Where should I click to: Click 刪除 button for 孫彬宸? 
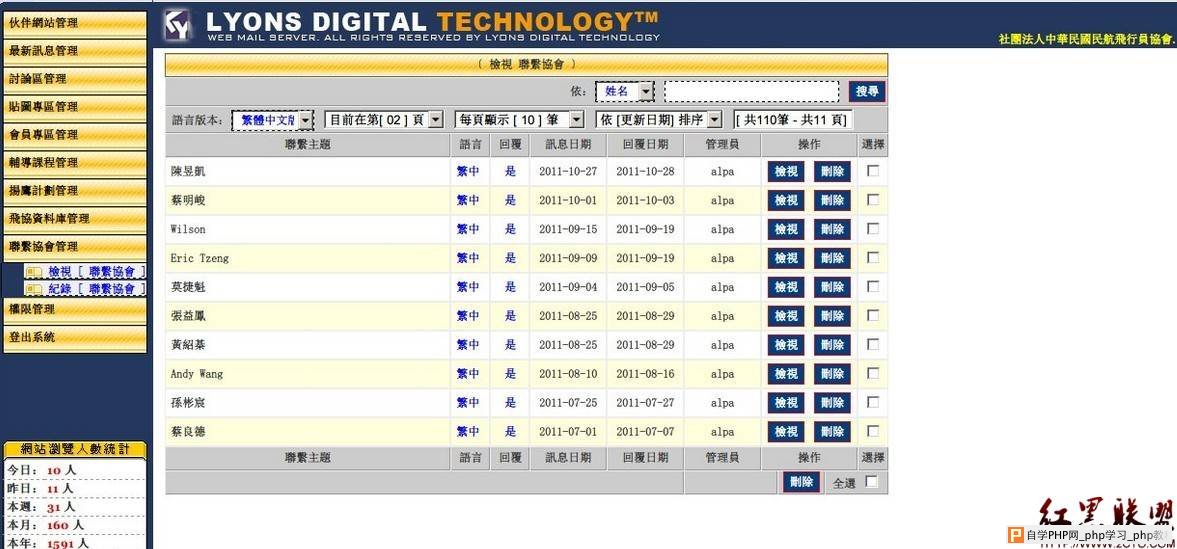tap(832, 403)
